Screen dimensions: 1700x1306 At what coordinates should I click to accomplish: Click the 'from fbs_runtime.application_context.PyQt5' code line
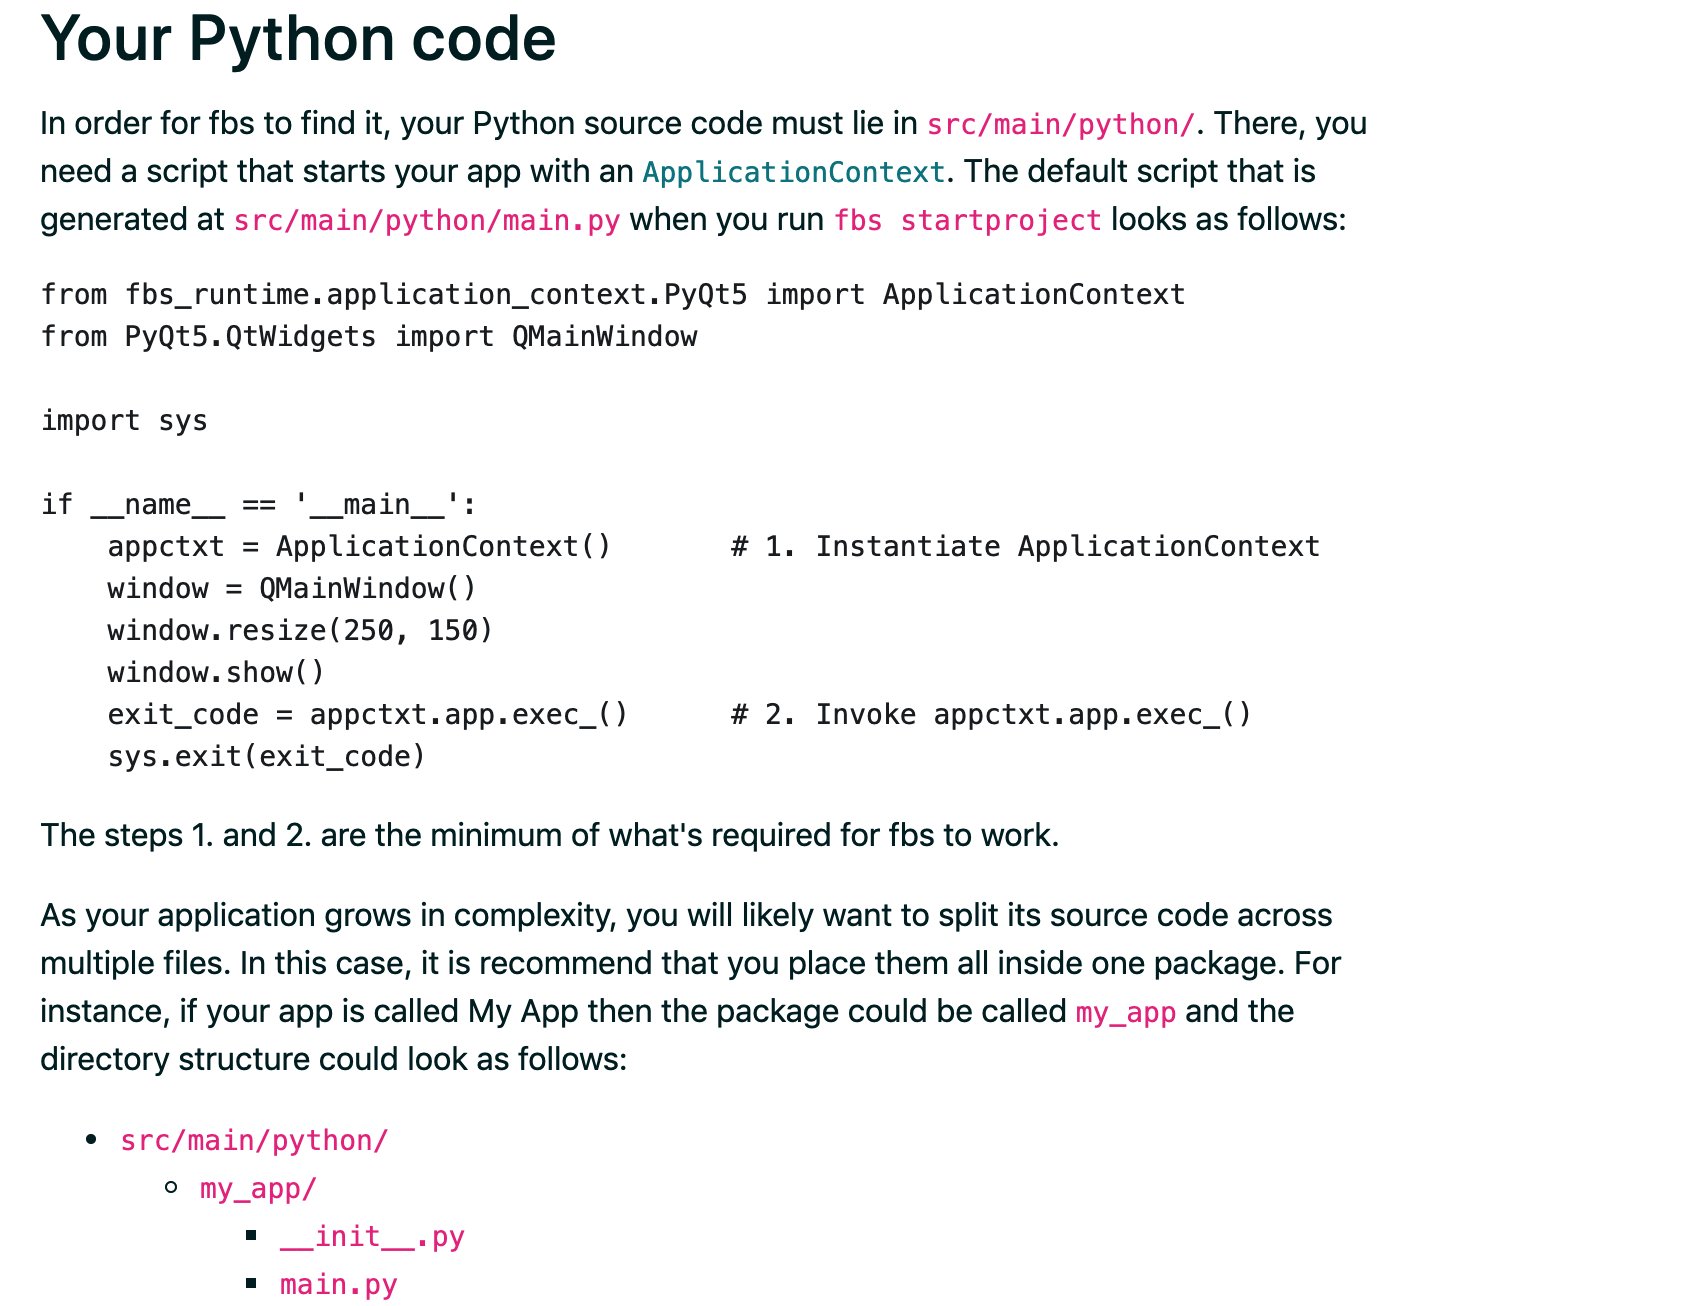pos(613,294)
